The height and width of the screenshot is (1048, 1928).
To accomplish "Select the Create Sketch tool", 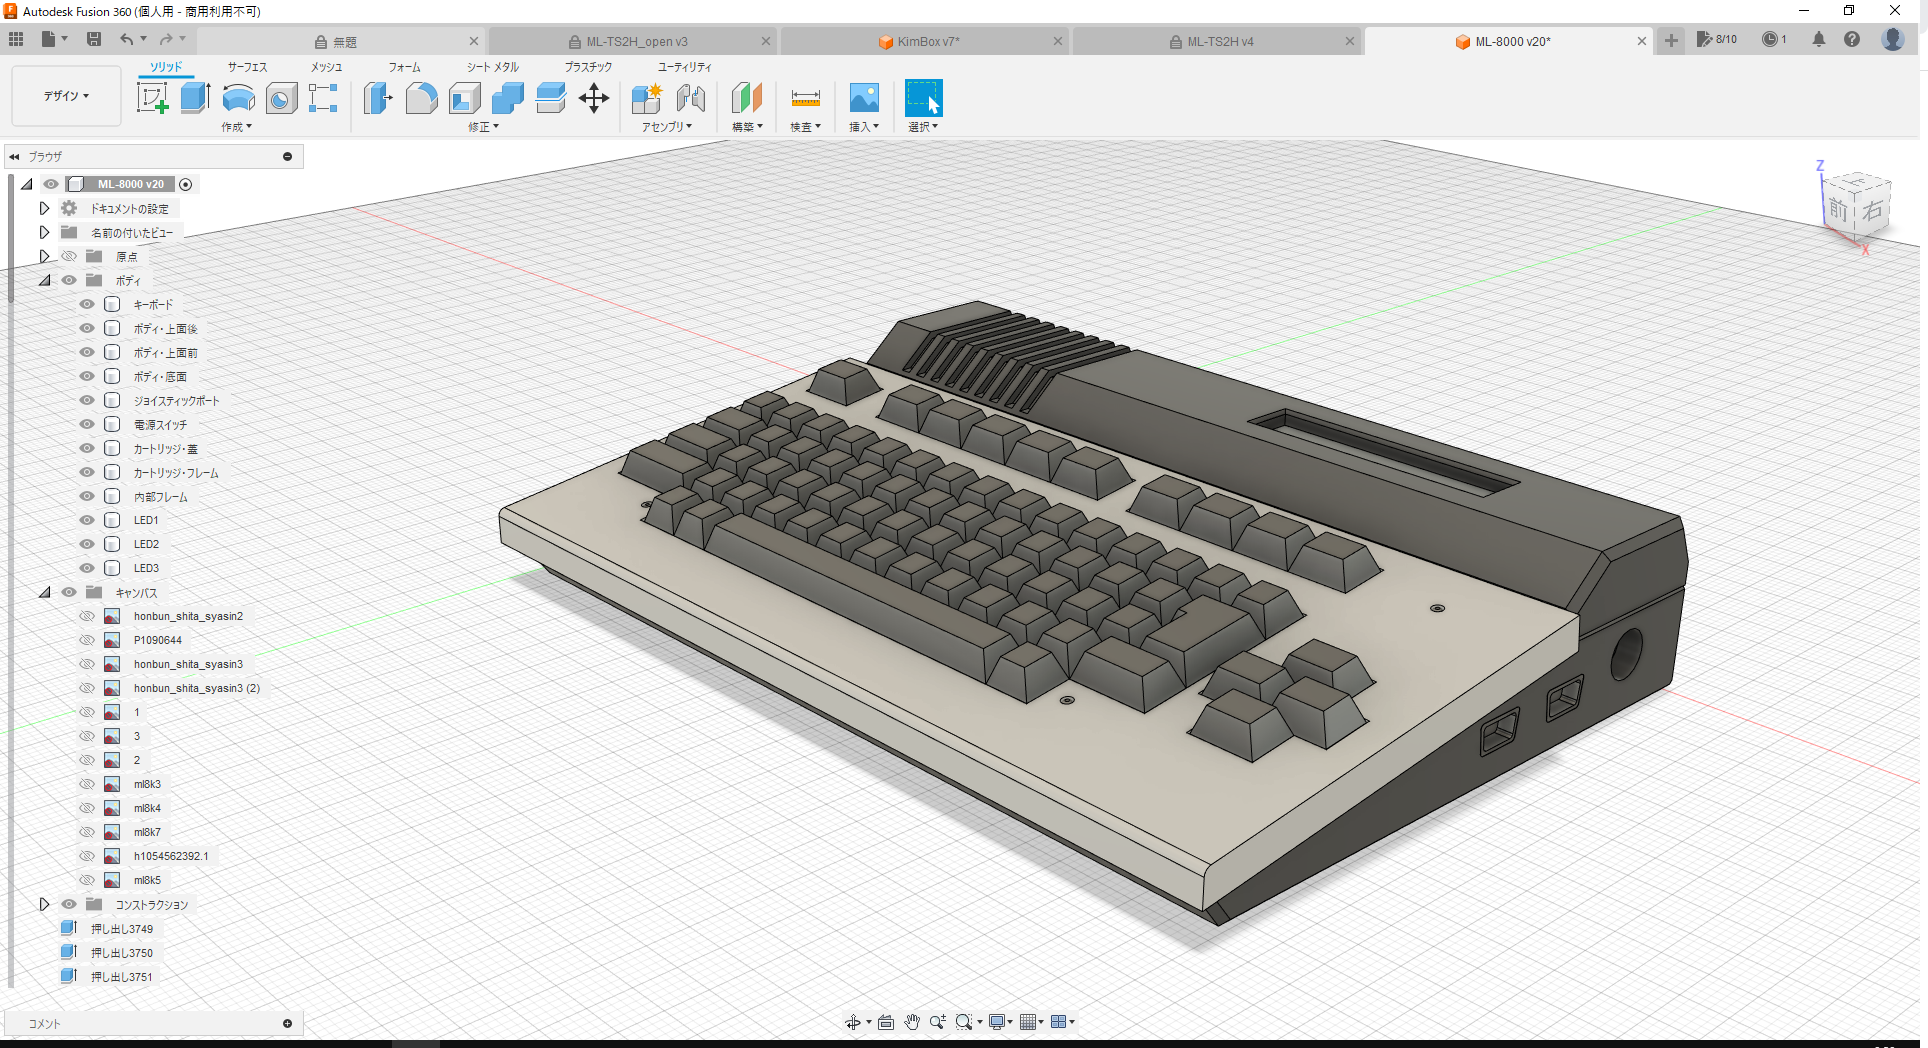I will [153, 98].
